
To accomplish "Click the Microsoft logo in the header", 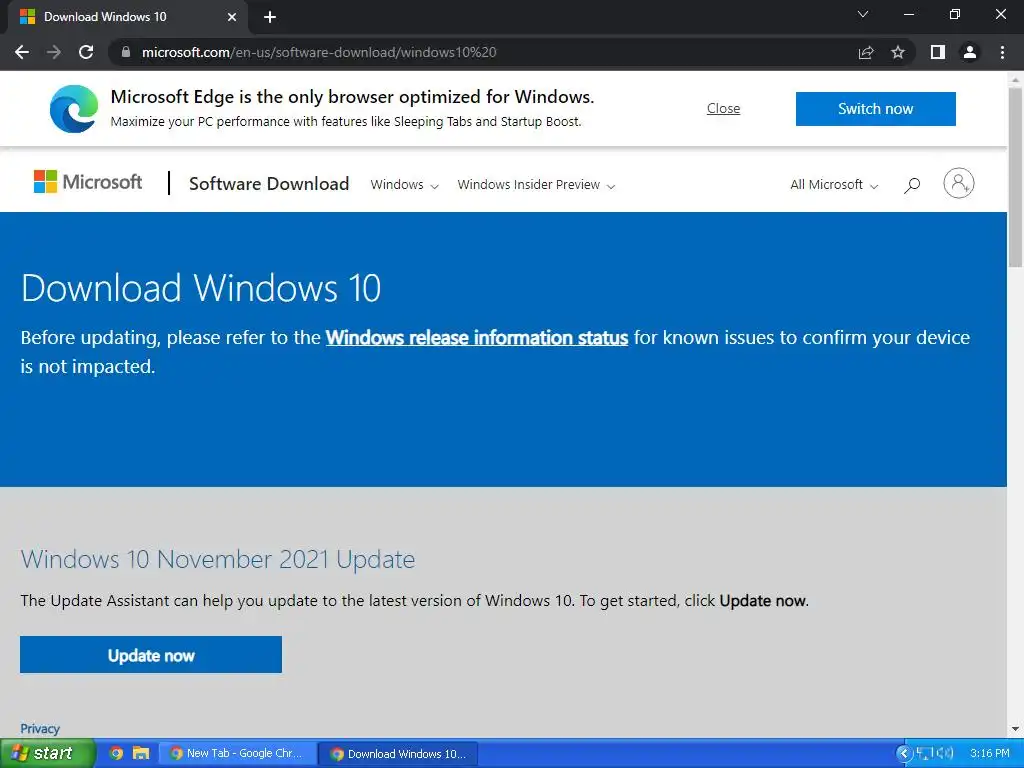I will click(x=88, y=182).
